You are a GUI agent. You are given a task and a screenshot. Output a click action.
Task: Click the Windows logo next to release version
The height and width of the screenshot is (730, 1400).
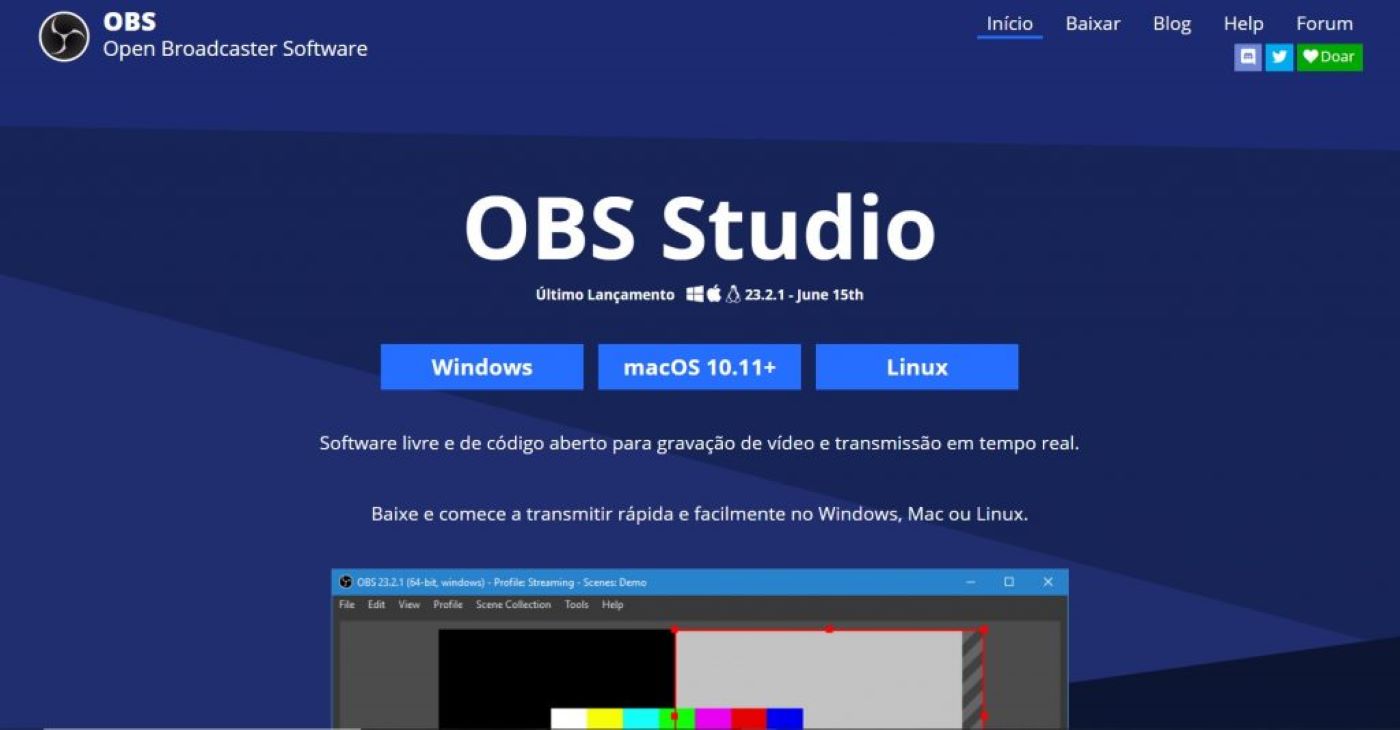pyautogui.click(x=695, y=294)
